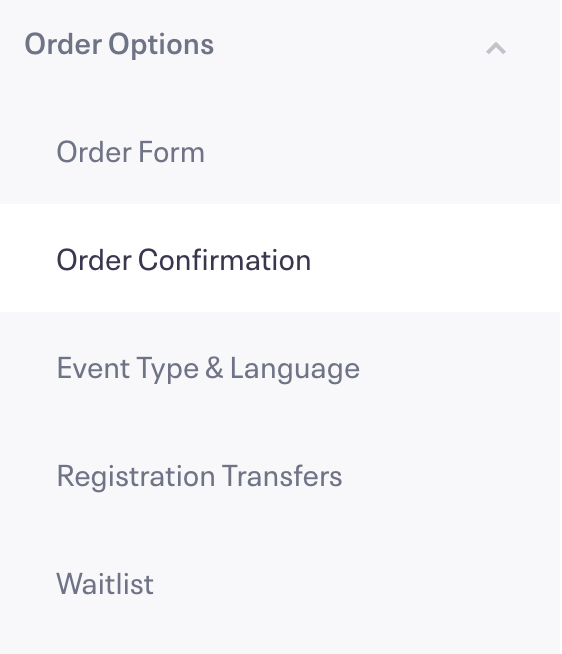Select the Order Confirmation menu item

pos(280,258)
